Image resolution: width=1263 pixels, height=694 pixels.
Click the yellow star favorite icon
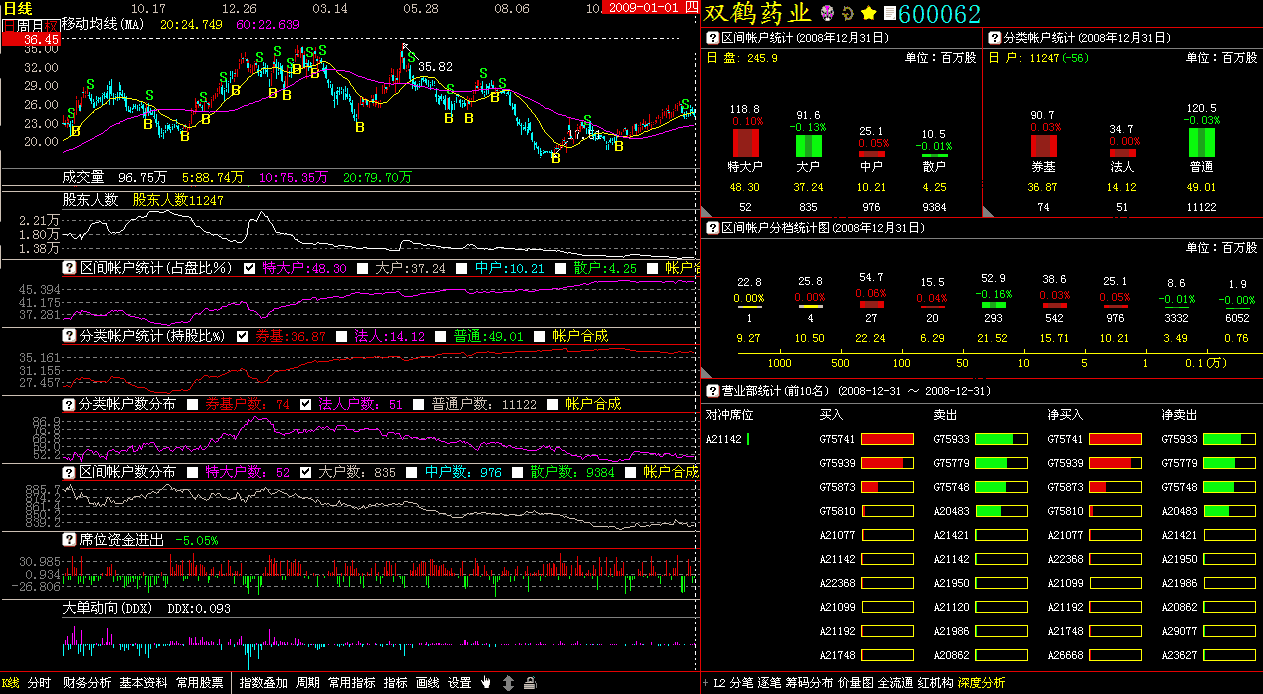[869, 13]
